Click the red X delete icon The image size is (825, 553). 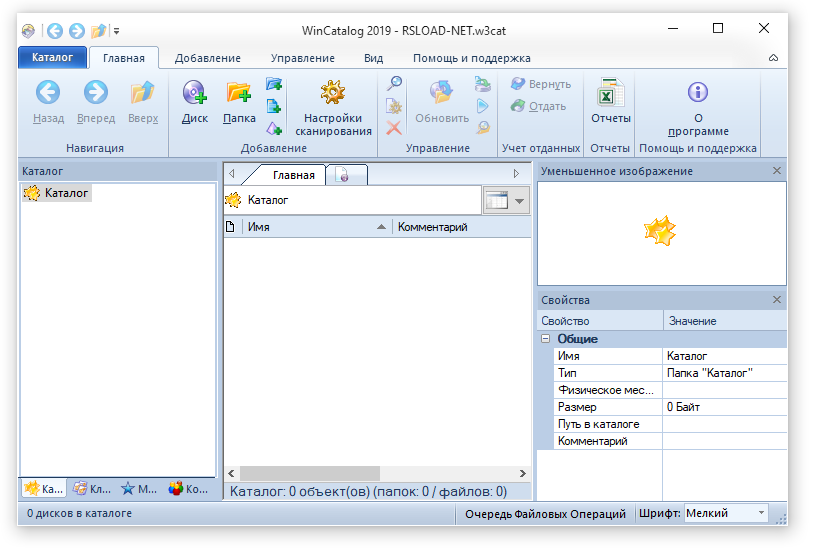coord(394,128)
